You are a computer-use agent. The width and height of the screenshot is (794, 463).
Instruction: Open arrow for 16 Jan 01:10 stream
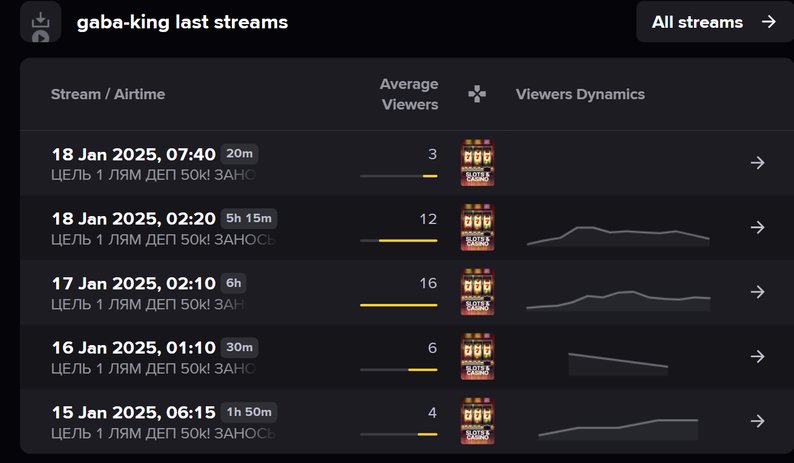(758, 357)
